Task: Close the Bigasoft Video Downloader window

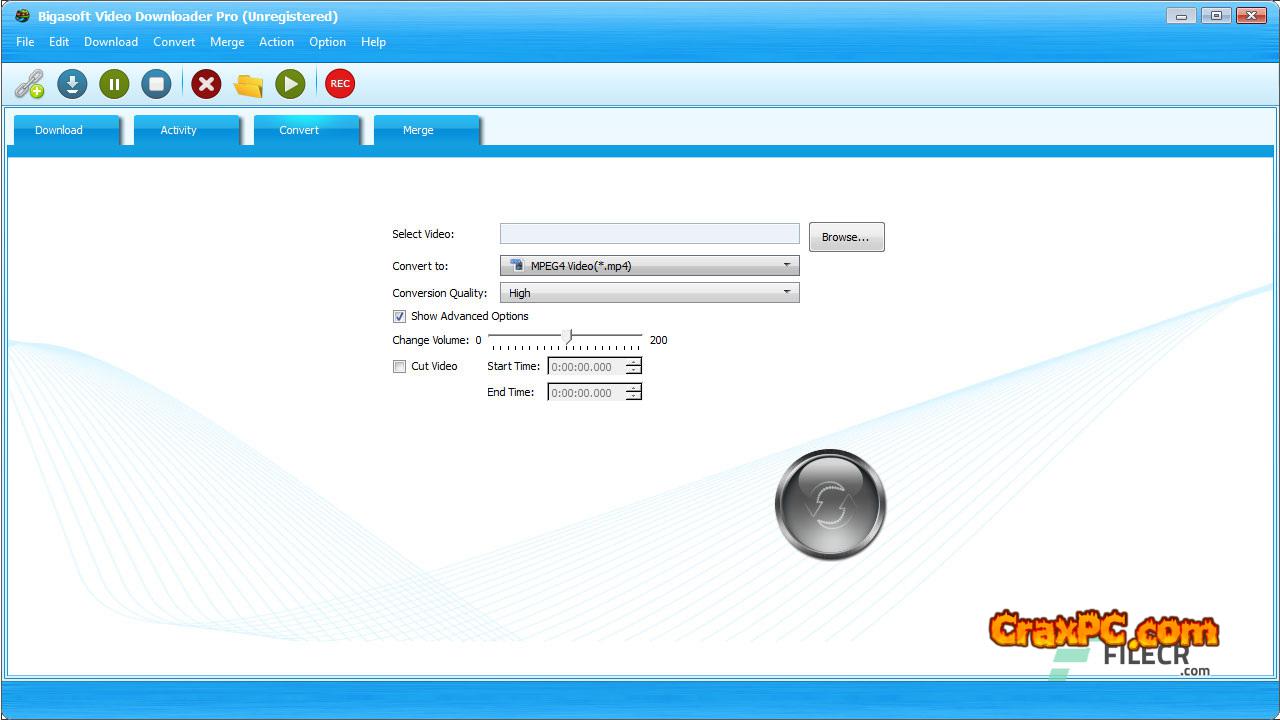Action: (x=1251, y=16)
